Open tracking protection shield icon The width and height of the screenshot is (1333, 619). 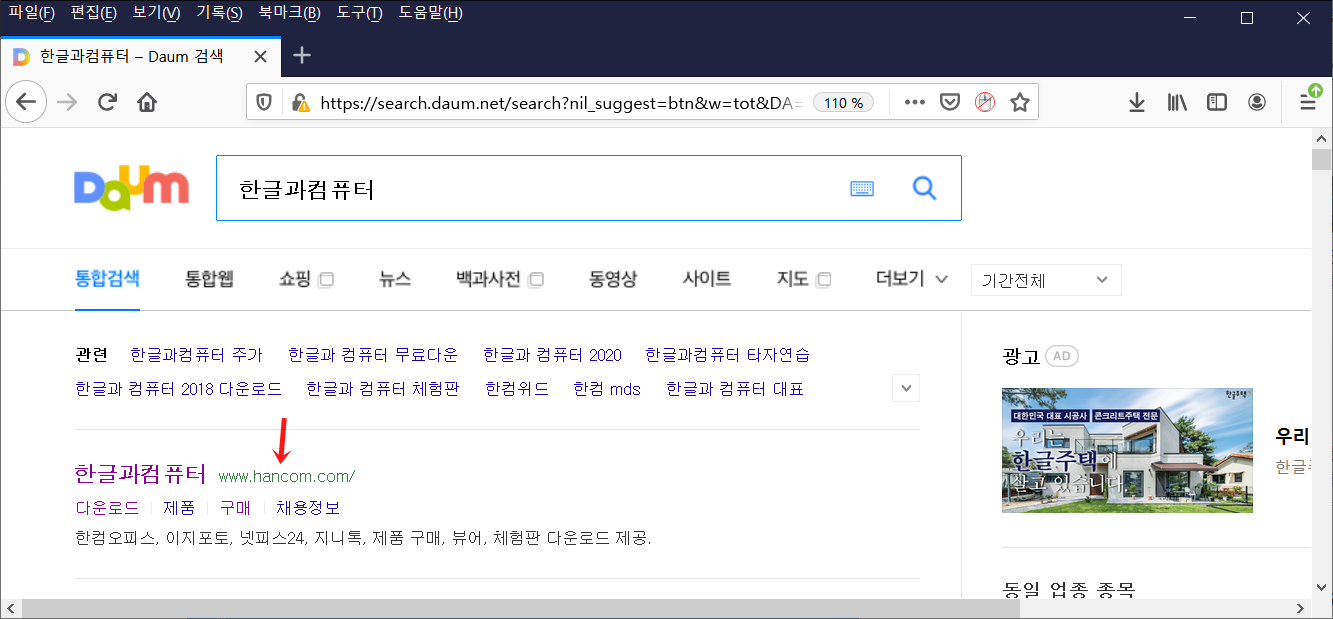click(265, 102)
